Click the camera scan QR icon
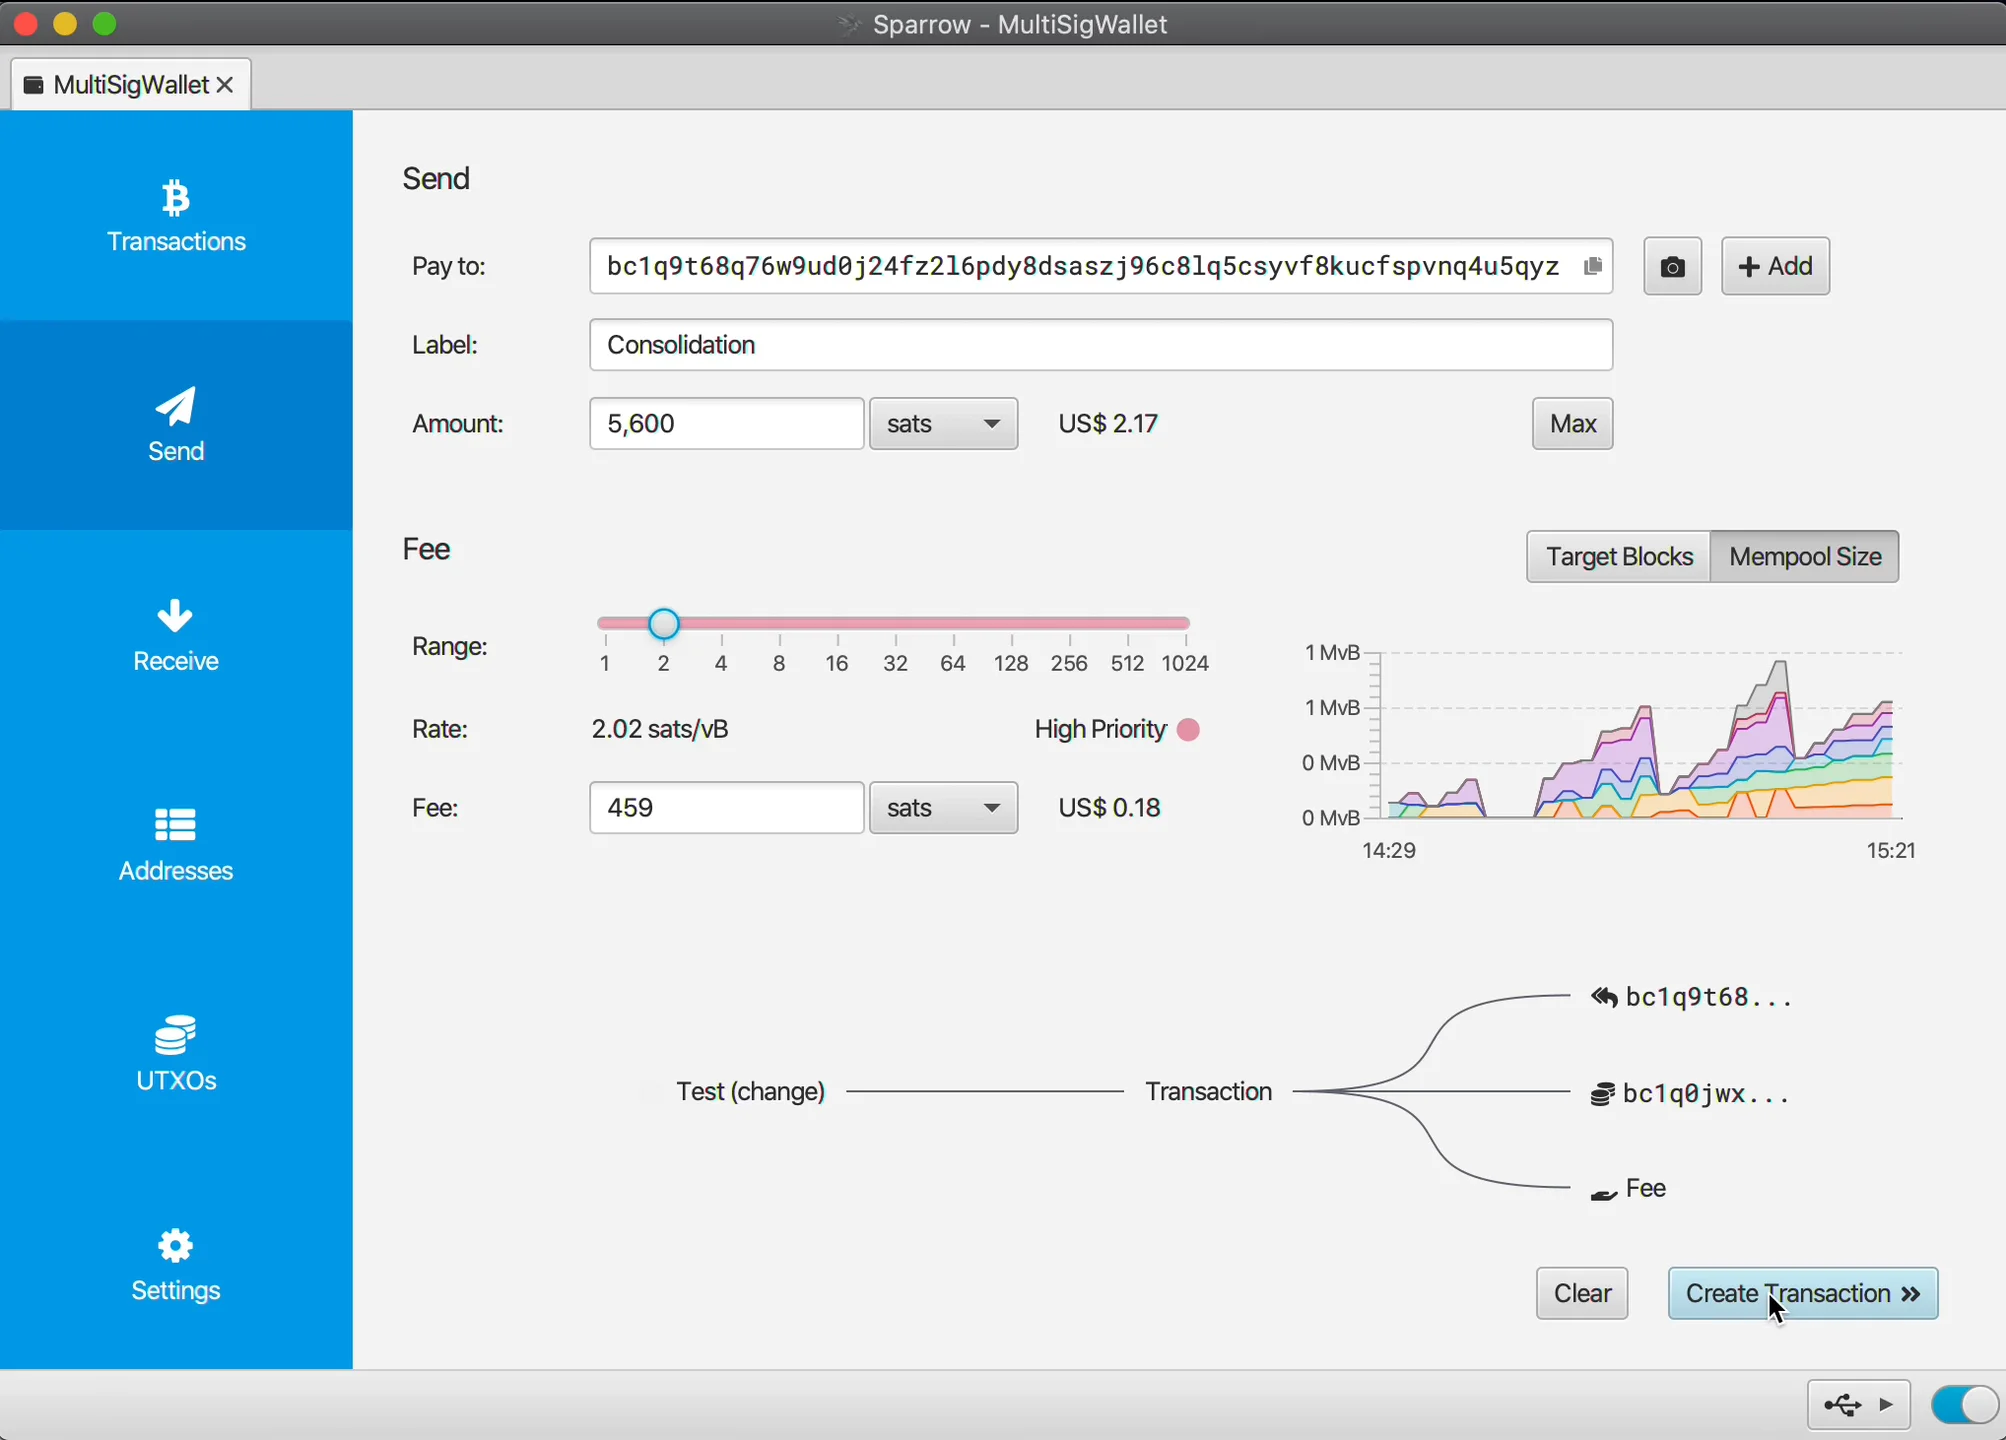 point(1672,267)
